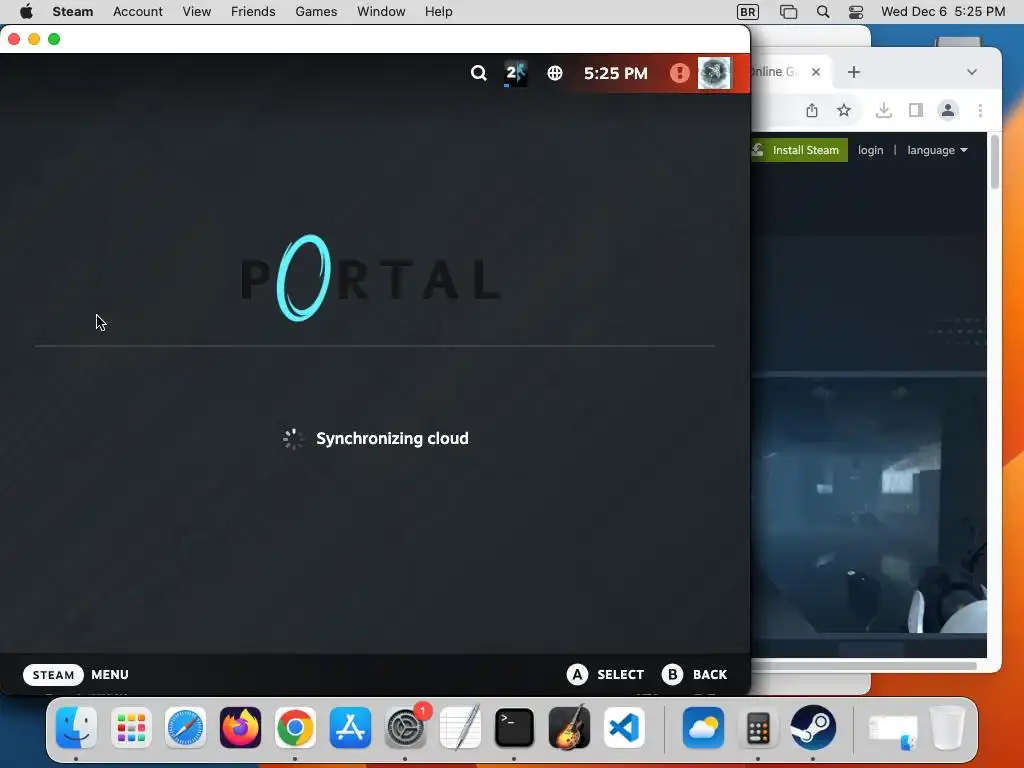
Task: Click the Synchronizing cloud status text
Action: pos(392,438)
